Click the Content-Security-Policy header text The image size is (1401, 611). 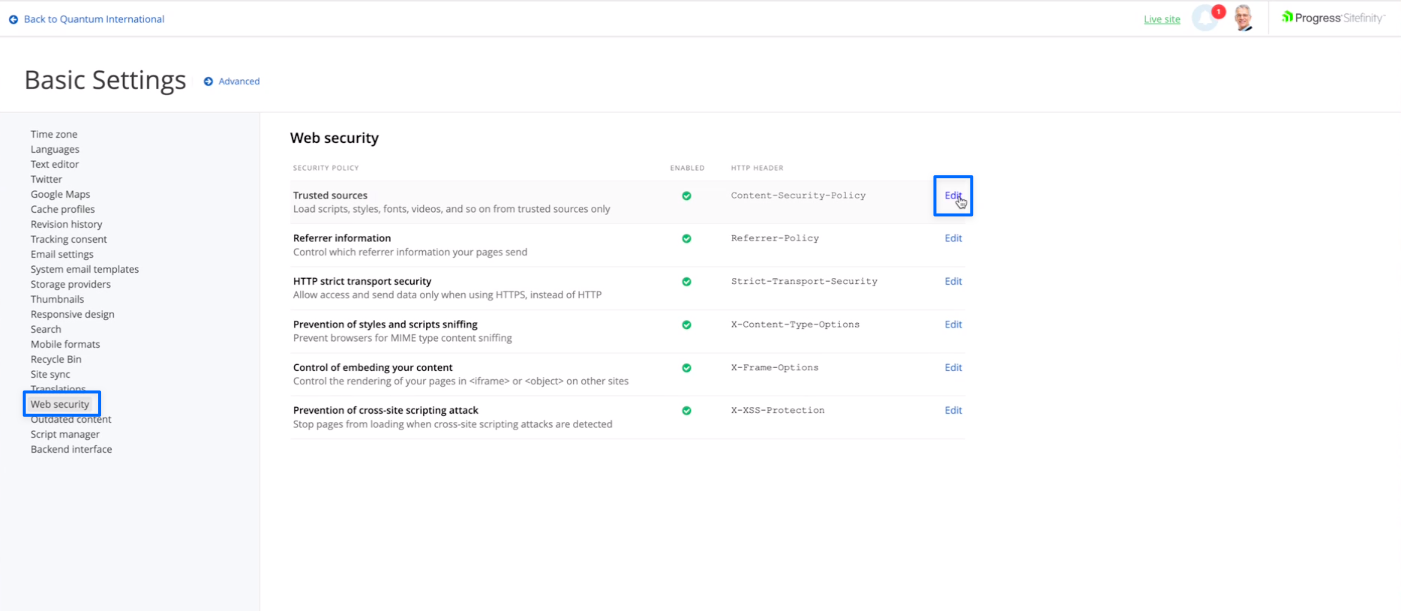pos(798,196)
